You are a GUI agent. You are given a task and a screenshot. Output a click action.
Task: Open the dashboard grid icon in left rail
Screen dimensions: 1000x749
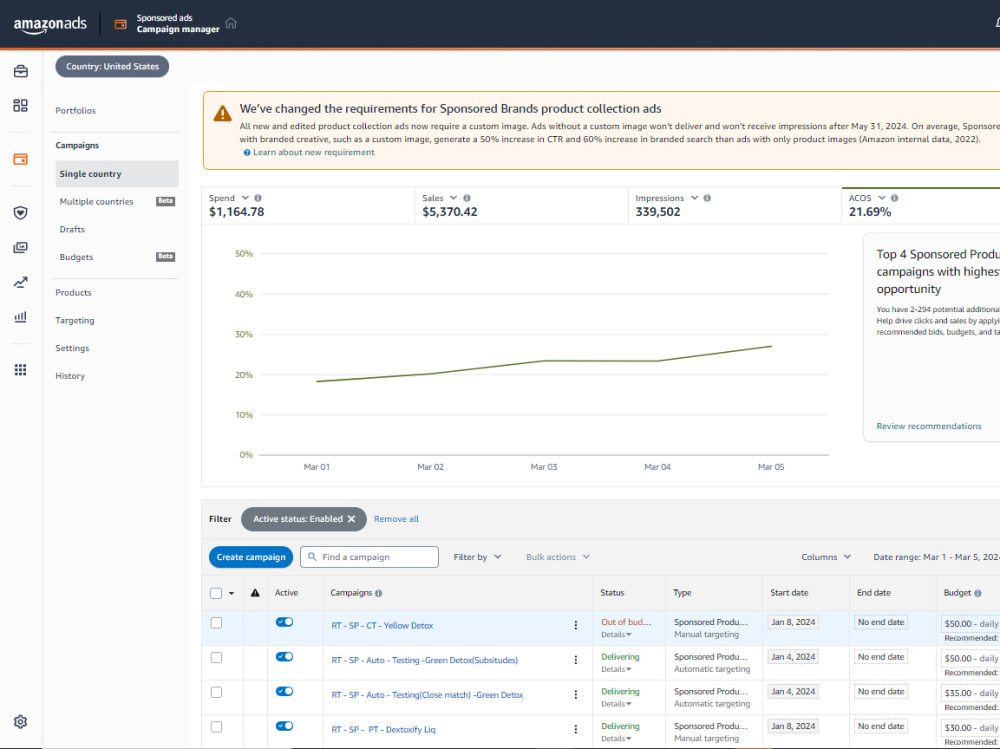pos(20,105)
